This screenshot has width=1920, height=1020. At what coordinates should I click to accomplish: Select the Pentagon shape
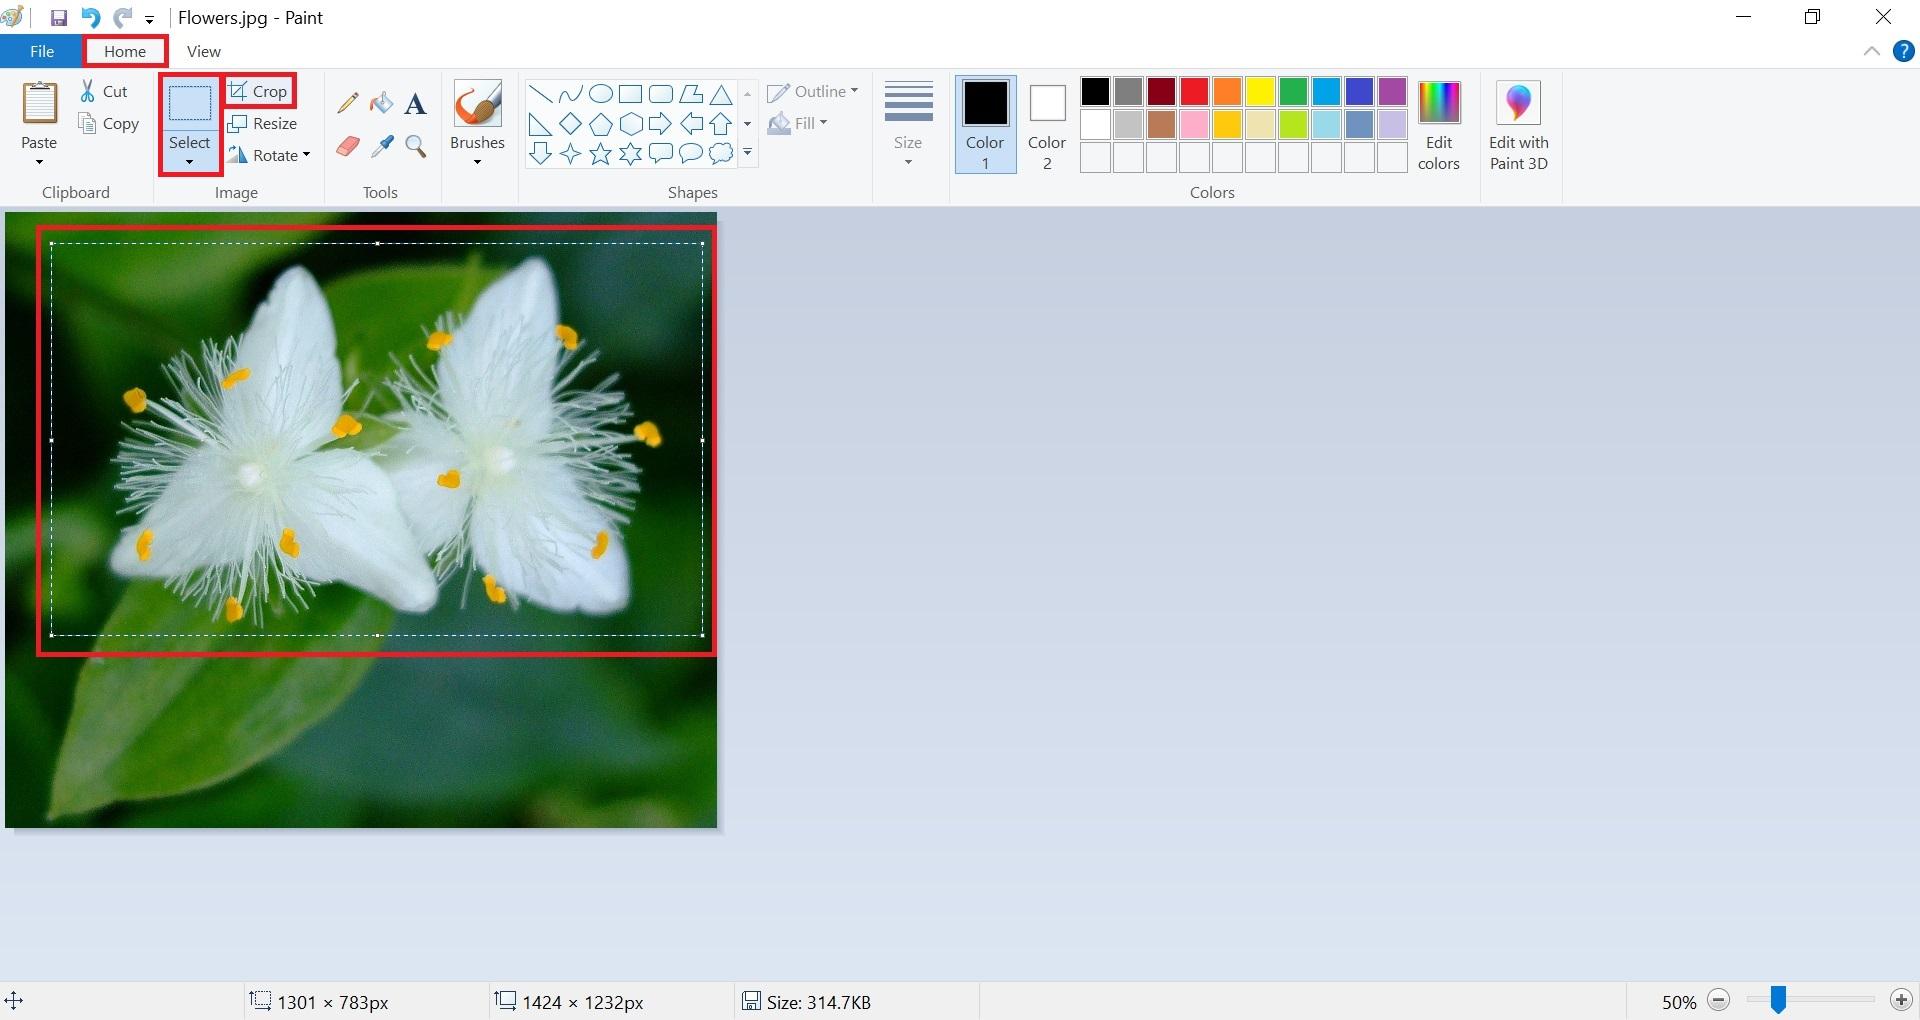click(600, 124)
